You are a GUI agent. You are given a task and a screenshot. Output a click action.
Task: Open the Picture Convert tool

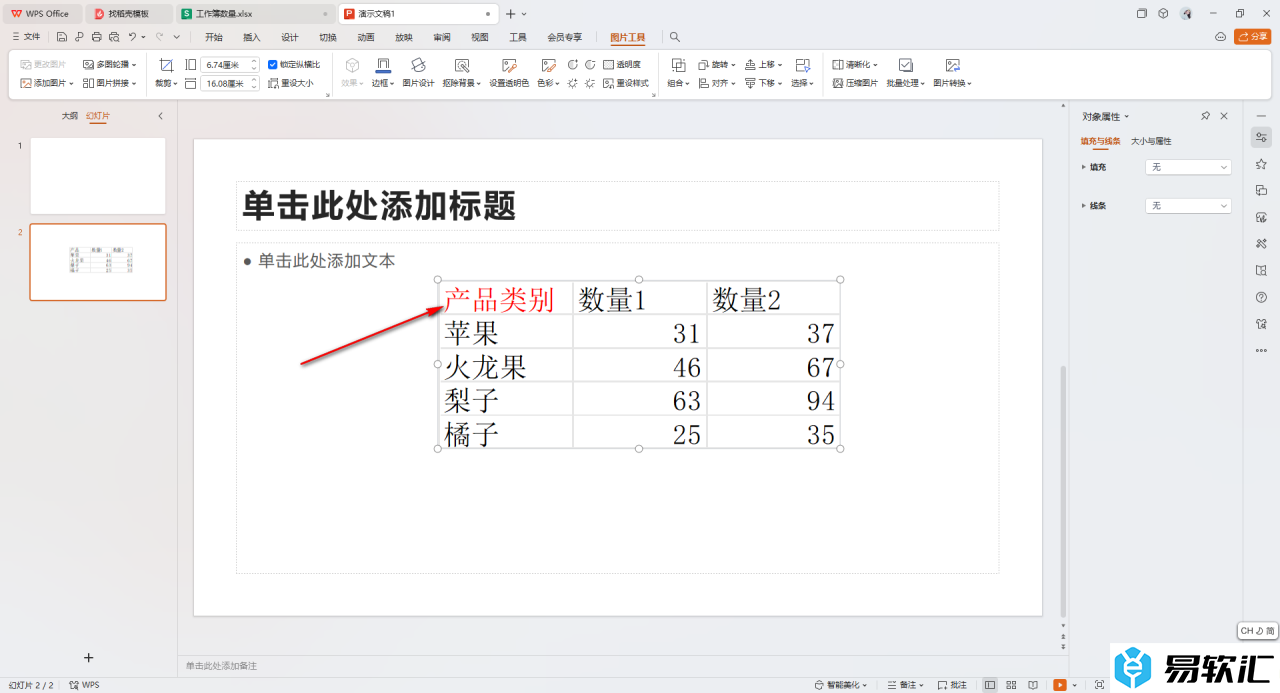(952, 72)
